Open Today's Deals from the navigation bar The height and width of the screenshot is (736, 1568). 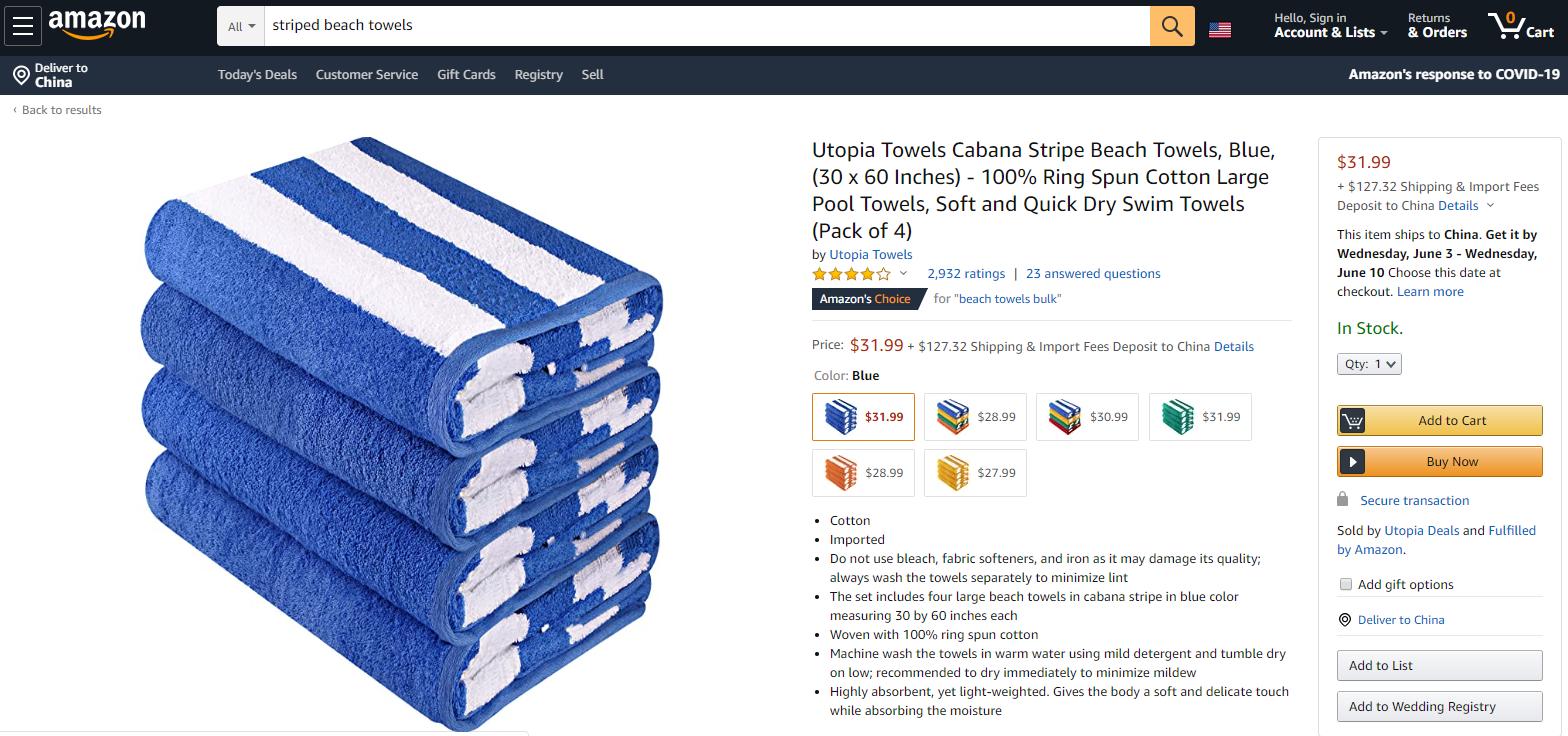coord(257,74)
